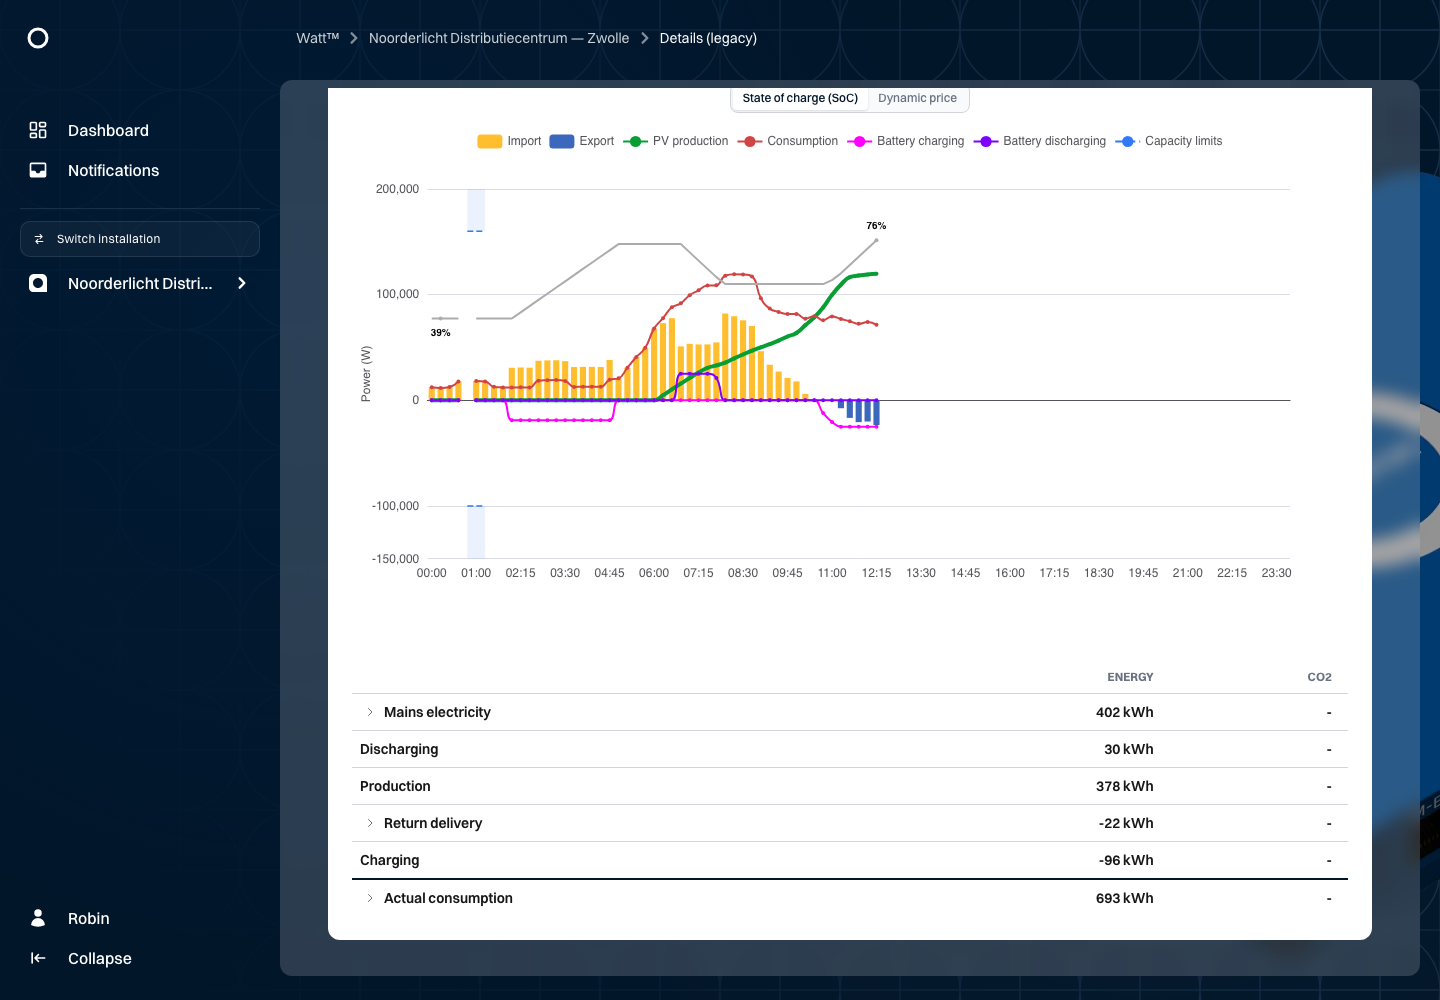The image size is (1440, 1000).
Task: Click the Details (legacy) breadcrumb text
Action: (x=708, y=38)
